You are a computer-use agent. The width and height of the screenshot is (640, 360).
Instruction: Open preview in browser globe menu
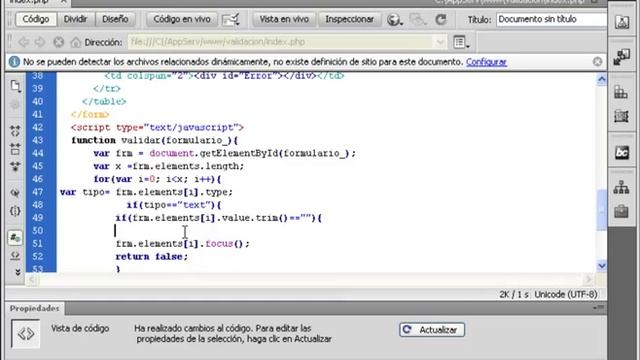[394, 20]
